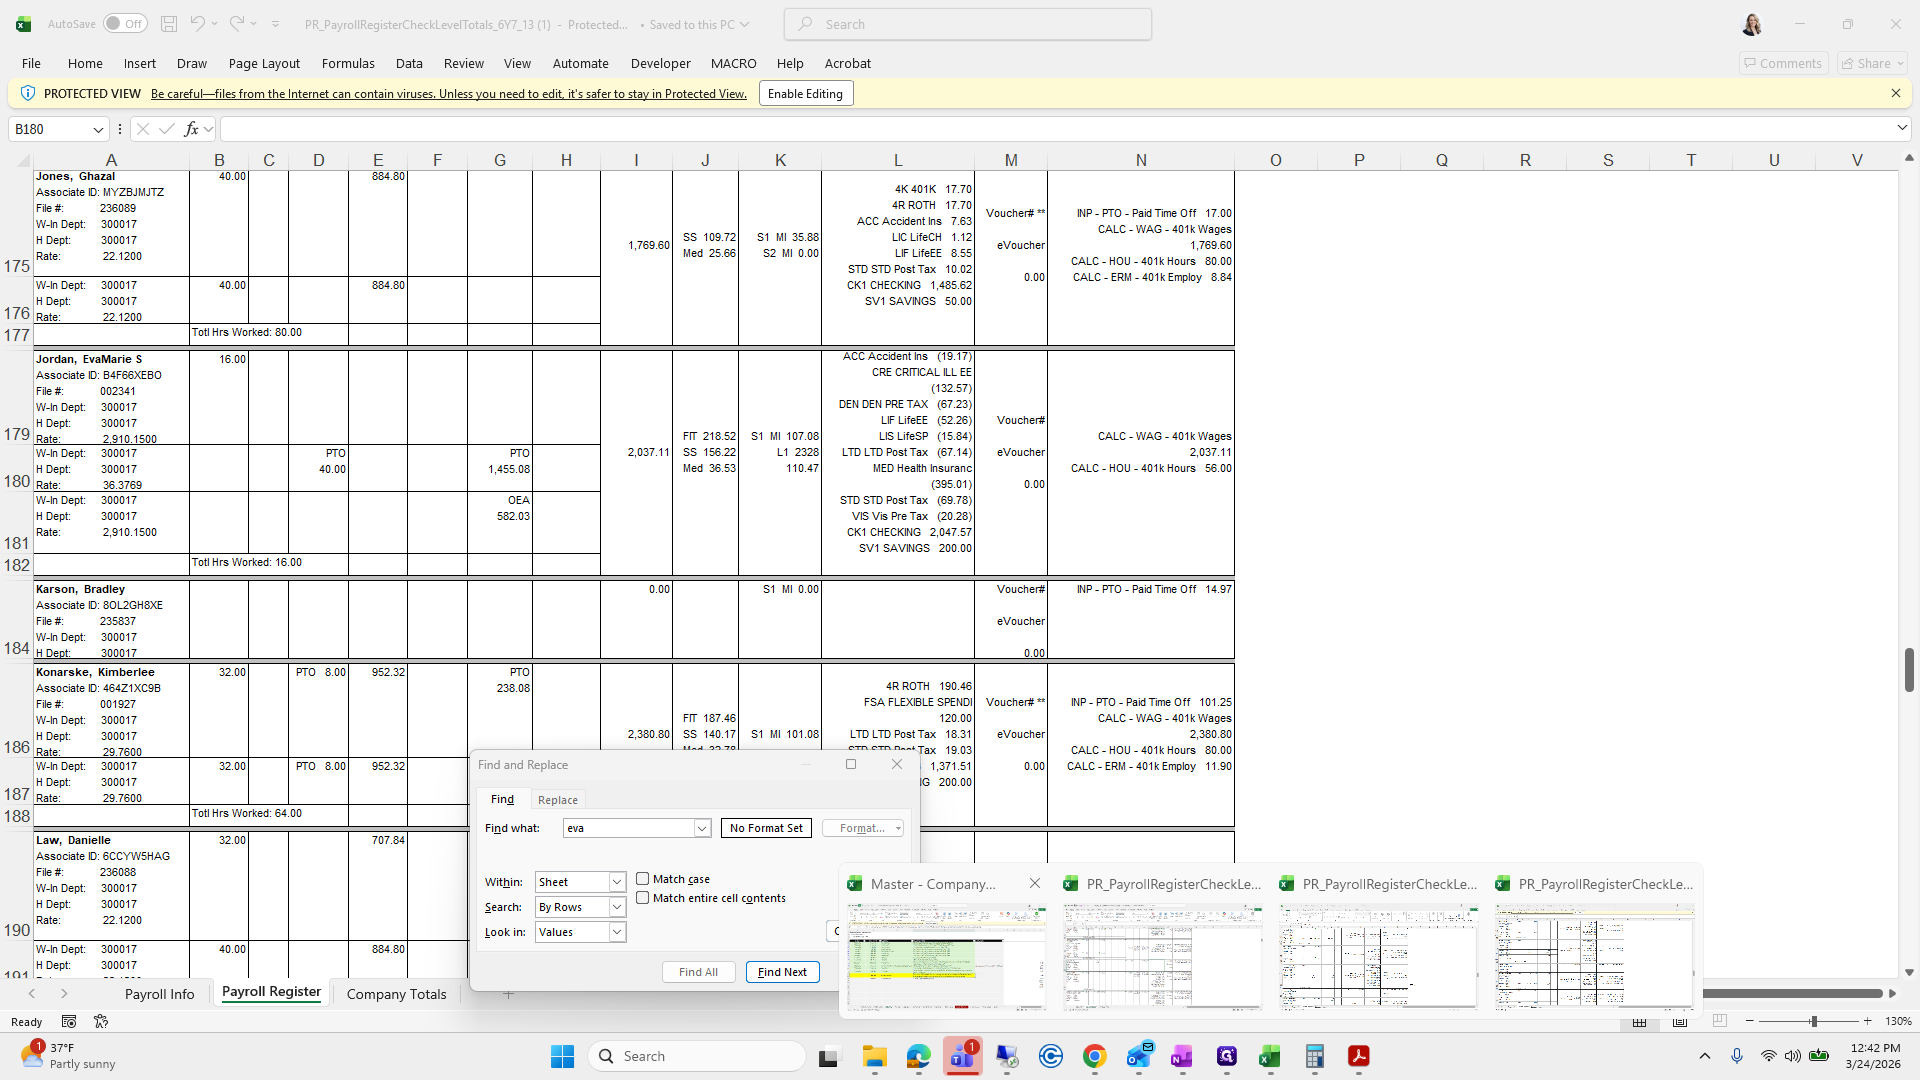The width and height of the screenshot is (1920, 1080).
Task: Enable Match case checkbox
Action: point(643,879)
